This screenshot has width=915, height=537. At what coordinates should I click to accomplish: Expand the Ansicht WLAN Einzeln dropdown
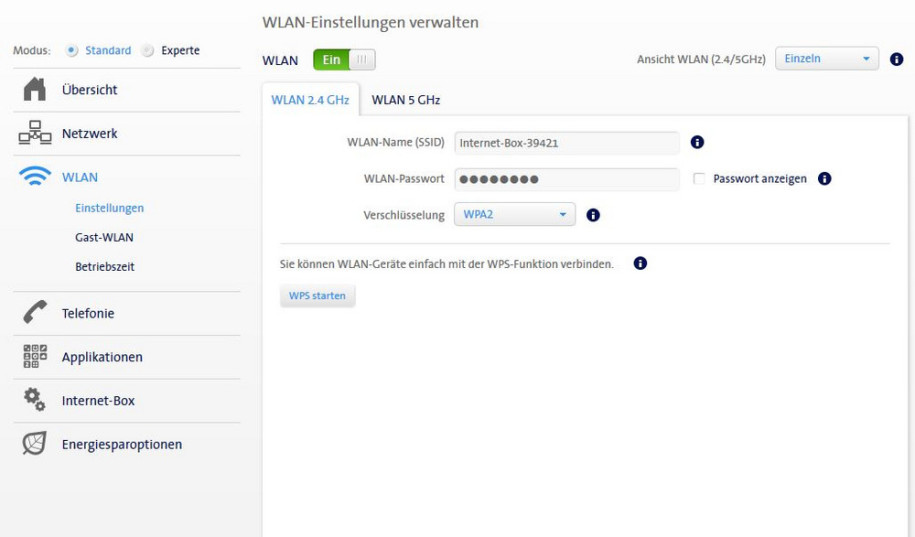(827, 58)
